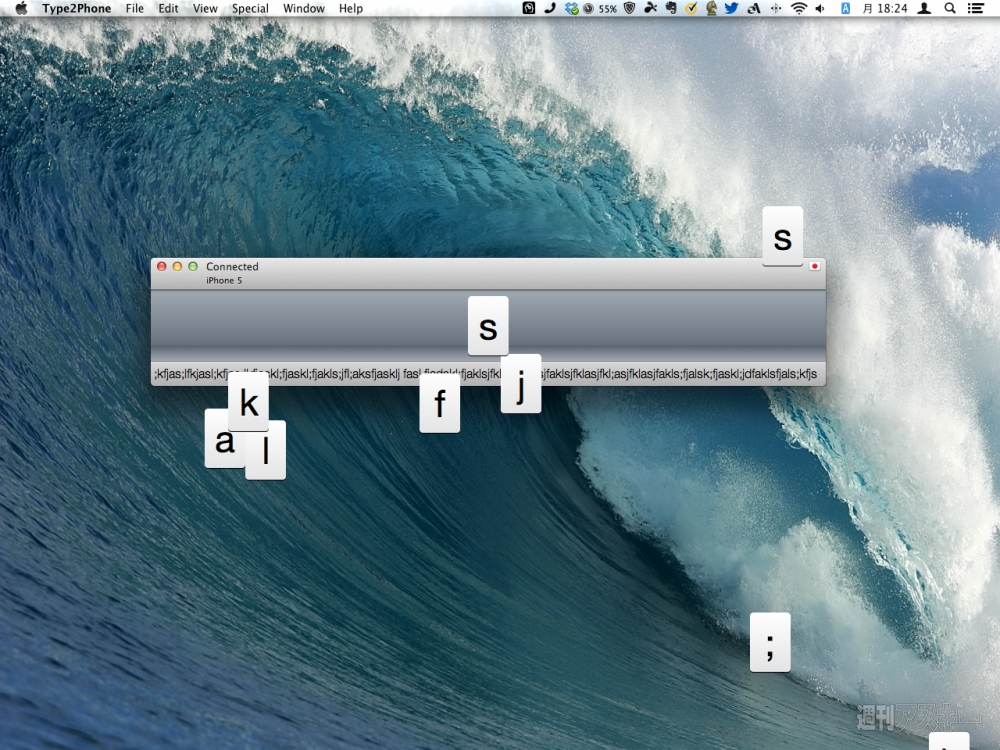Click the Evernote elephant menu bar icon
Image resolution: width=1000 pixels, height=750 pixels.
[x=671, y=8]
